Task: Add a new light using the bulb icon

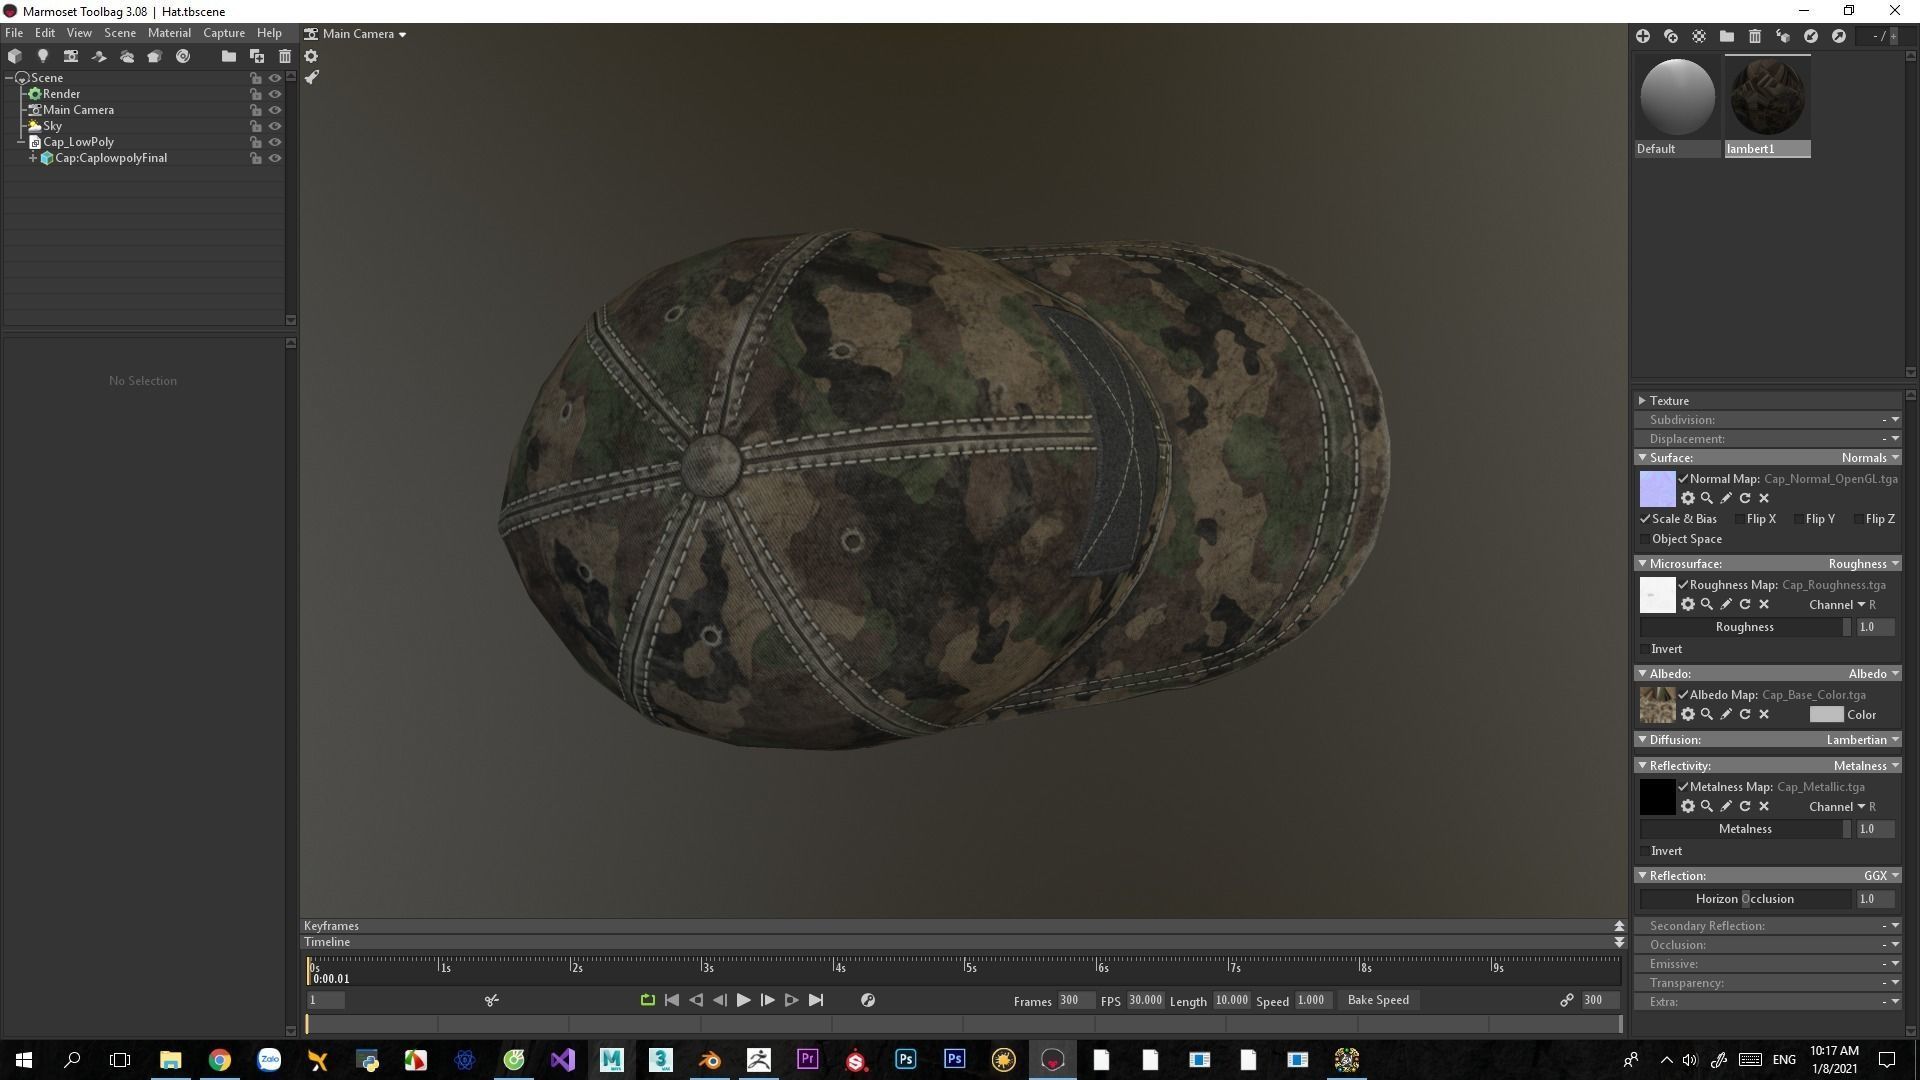Action: pos(43,56)
